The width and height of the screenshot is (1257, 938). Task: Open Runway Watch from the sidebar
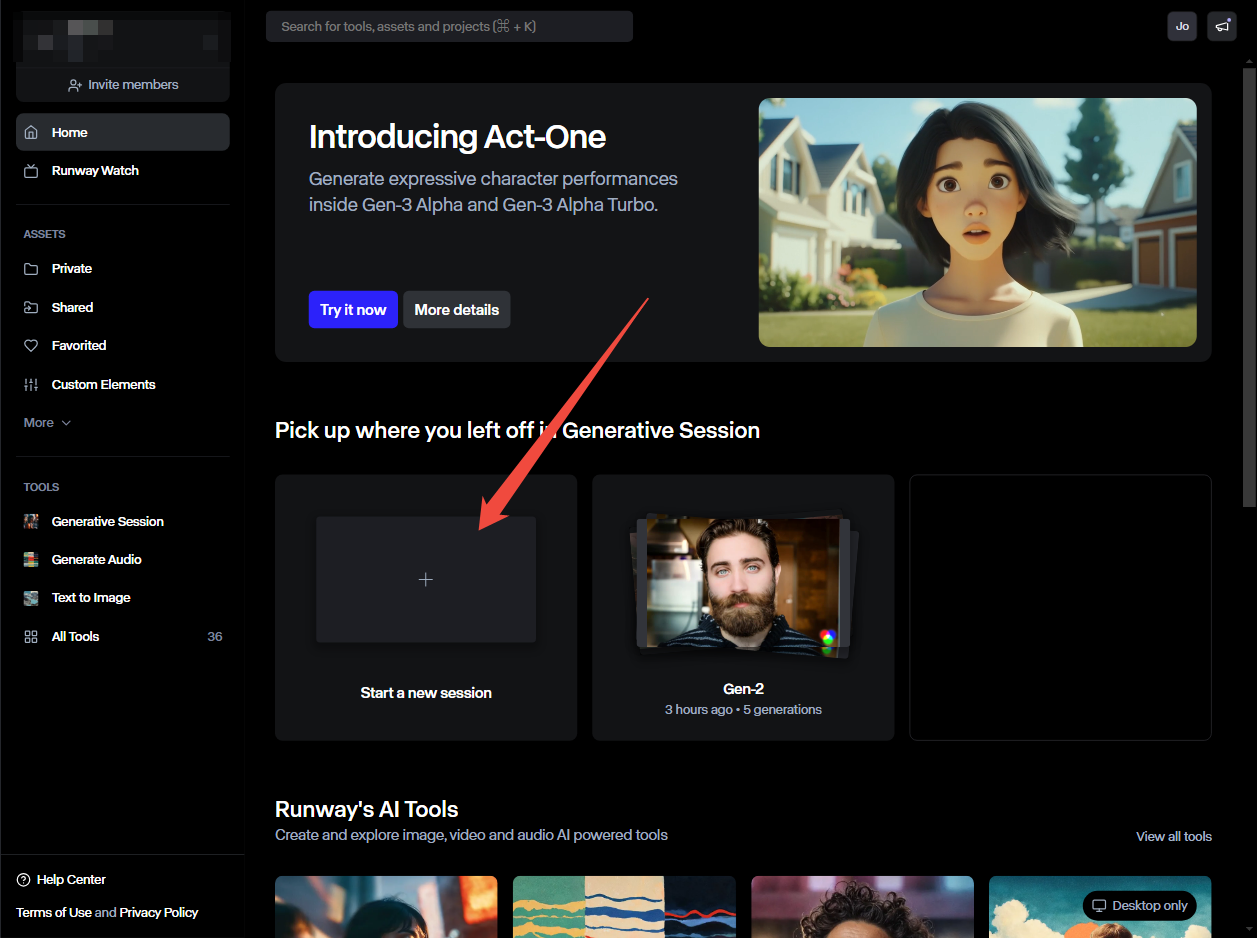123,171
